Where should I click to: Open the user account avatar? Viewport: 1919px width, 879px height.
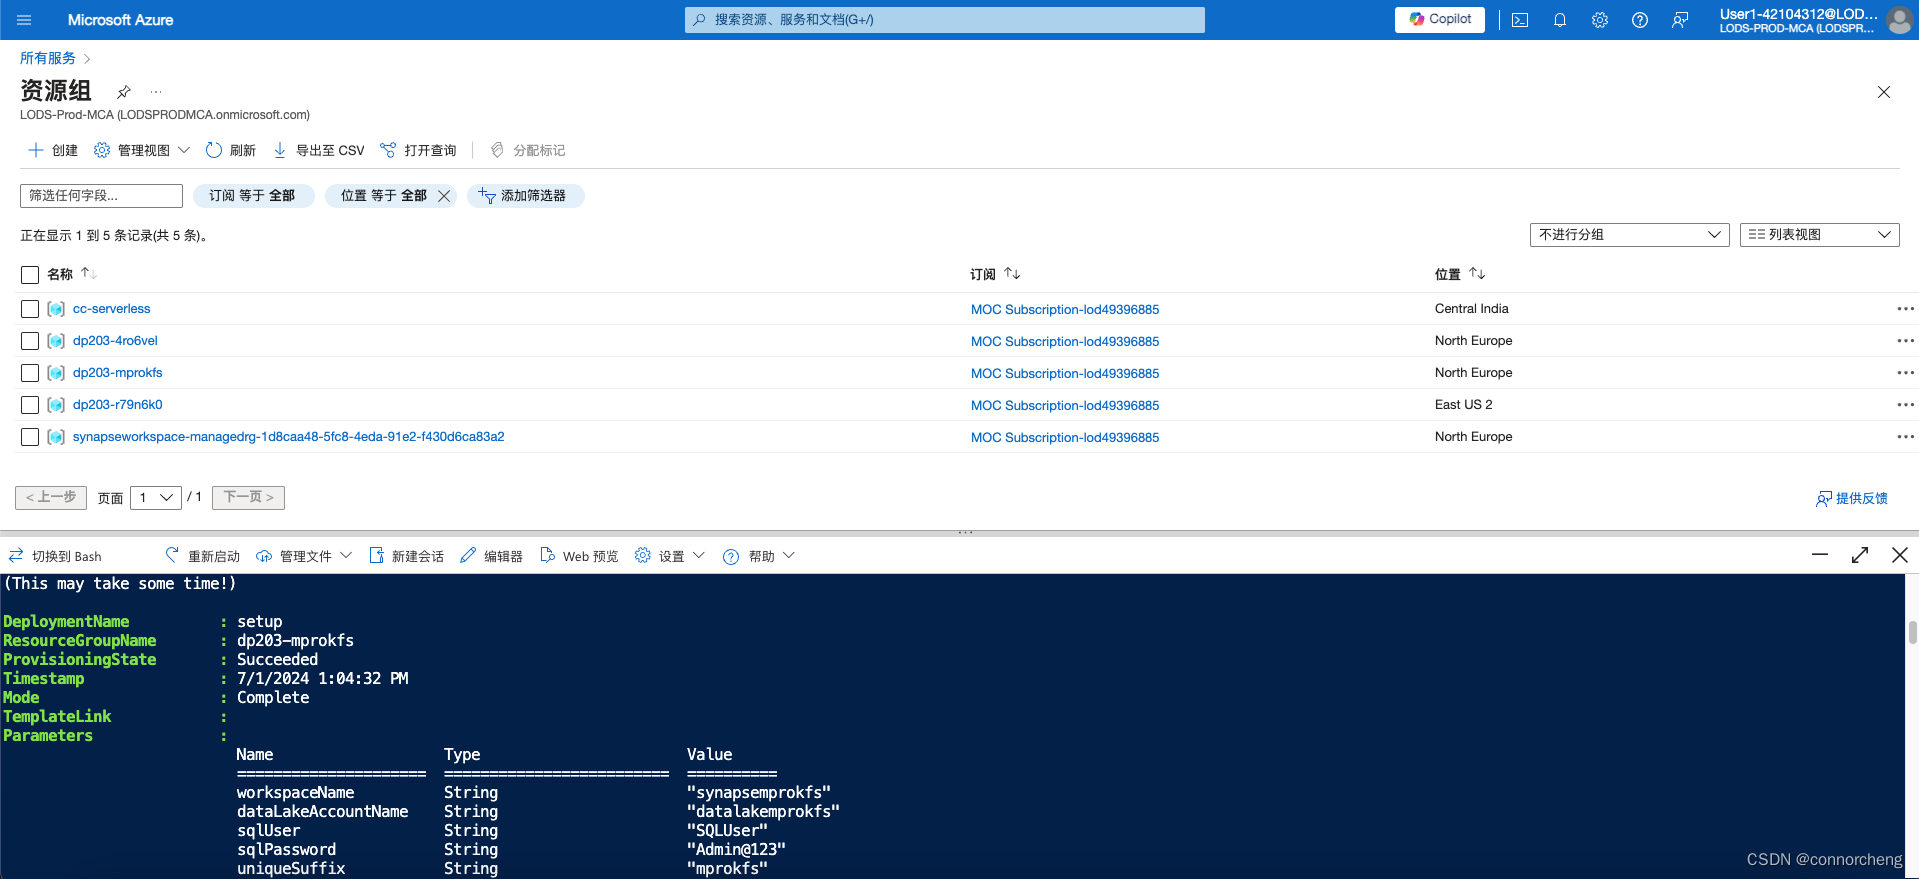1899,20
